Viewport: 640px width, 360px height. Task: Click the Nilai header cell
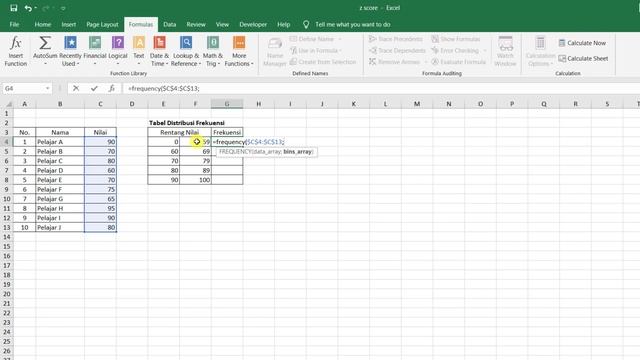100,132
